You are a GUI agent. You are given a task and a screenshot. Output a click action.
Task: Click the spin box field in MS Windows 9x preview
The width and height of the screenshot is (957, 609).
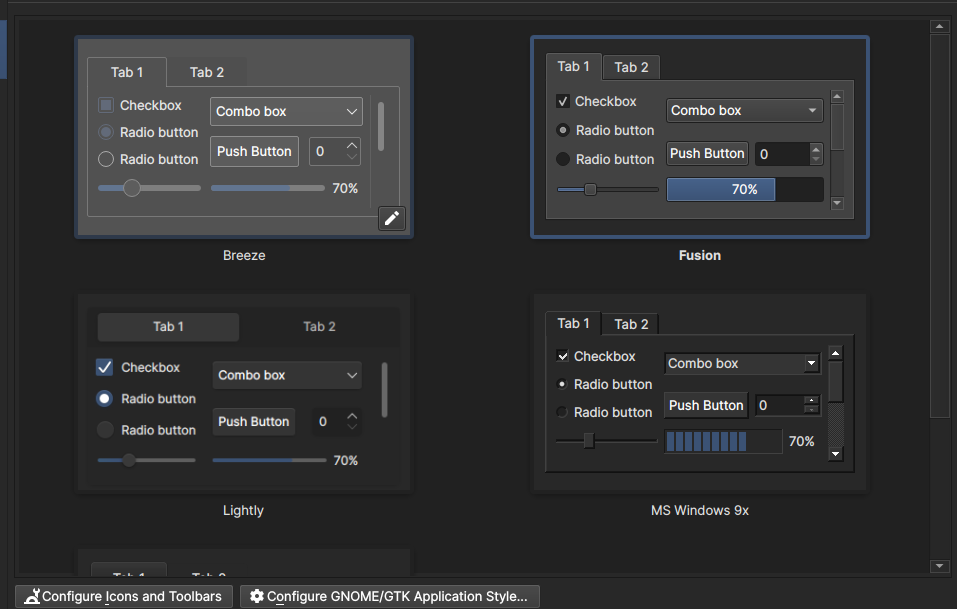click(x=779, y=405)
